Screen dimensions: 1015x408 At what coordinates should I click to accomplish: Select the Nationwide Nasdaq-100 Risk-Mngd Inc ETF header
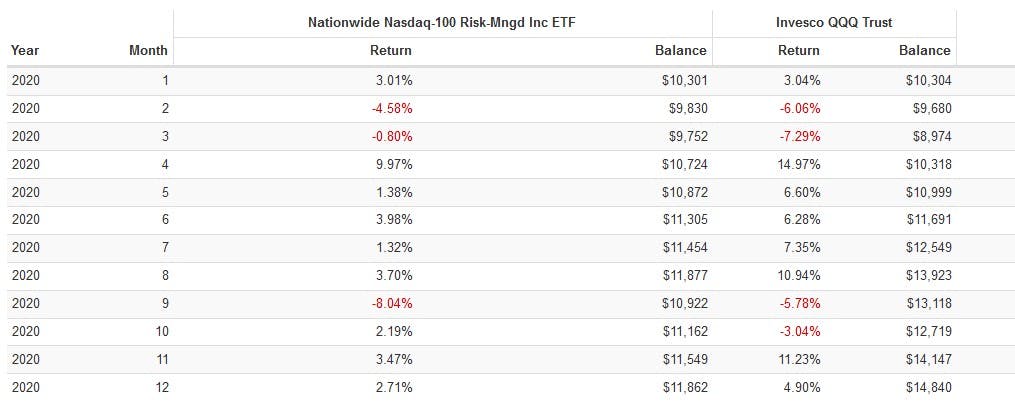point(442,23)
